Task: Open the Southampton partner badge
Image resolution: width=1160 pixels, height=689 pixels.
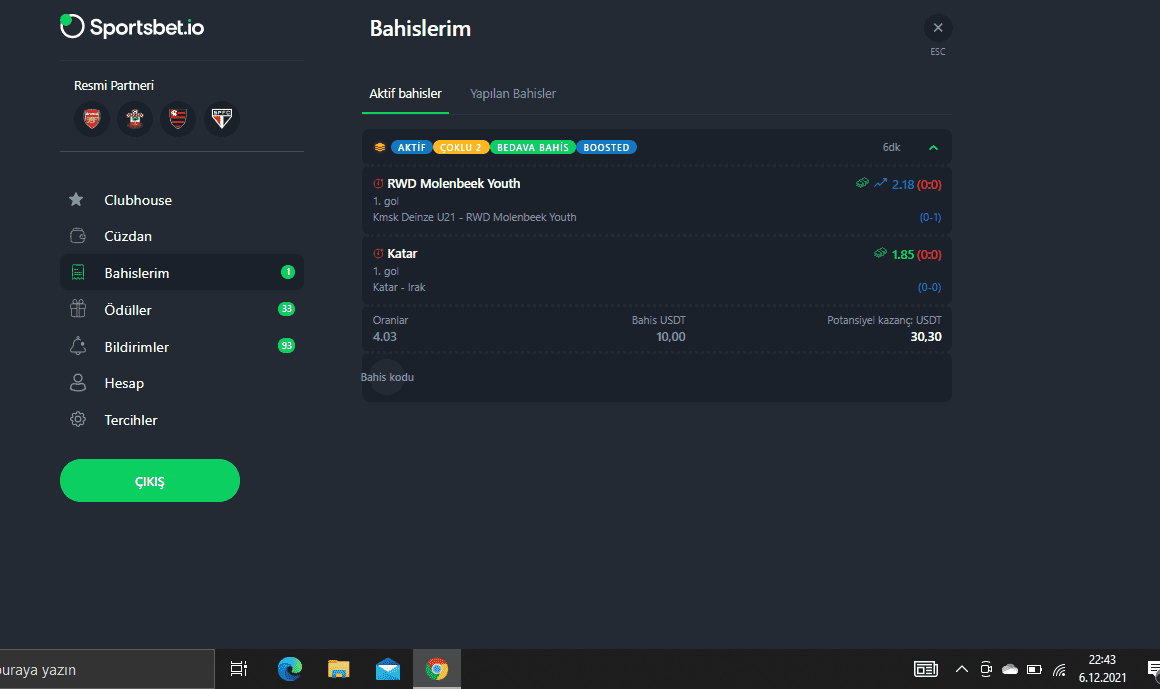Action: tap(135, 118)
